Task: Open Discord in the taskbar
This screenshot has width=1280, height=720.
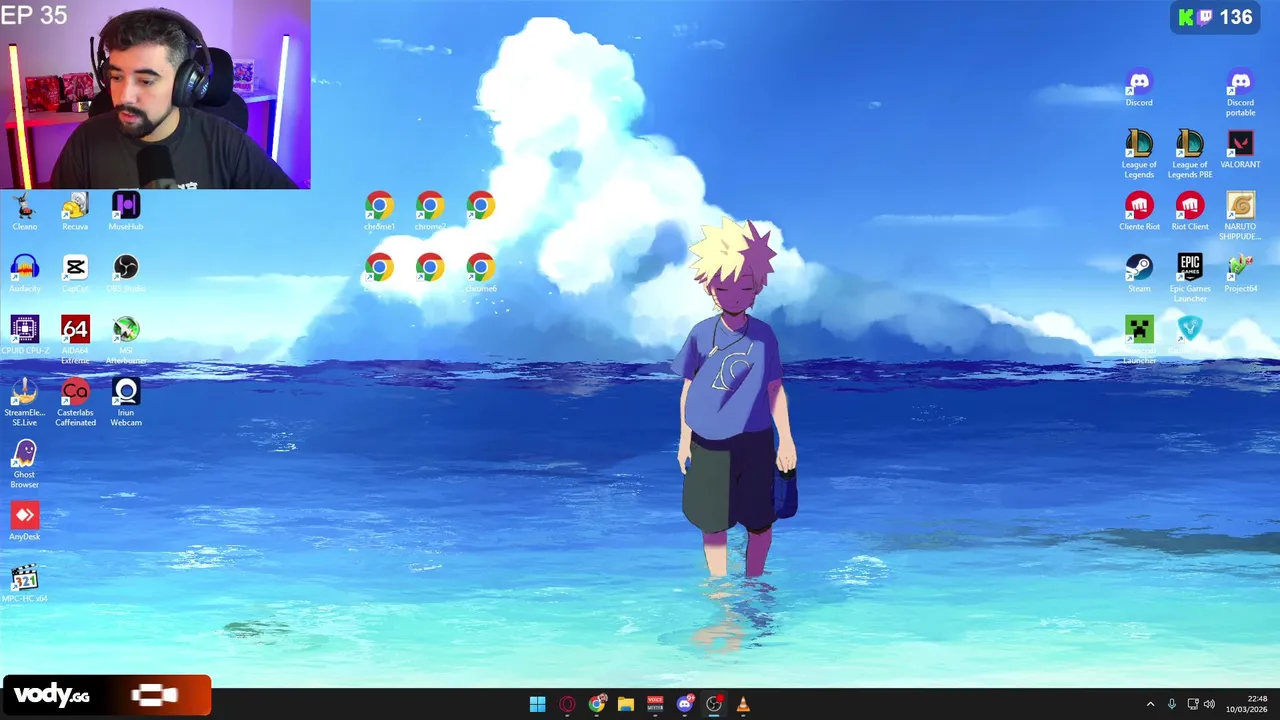Action: click(685, 704)
